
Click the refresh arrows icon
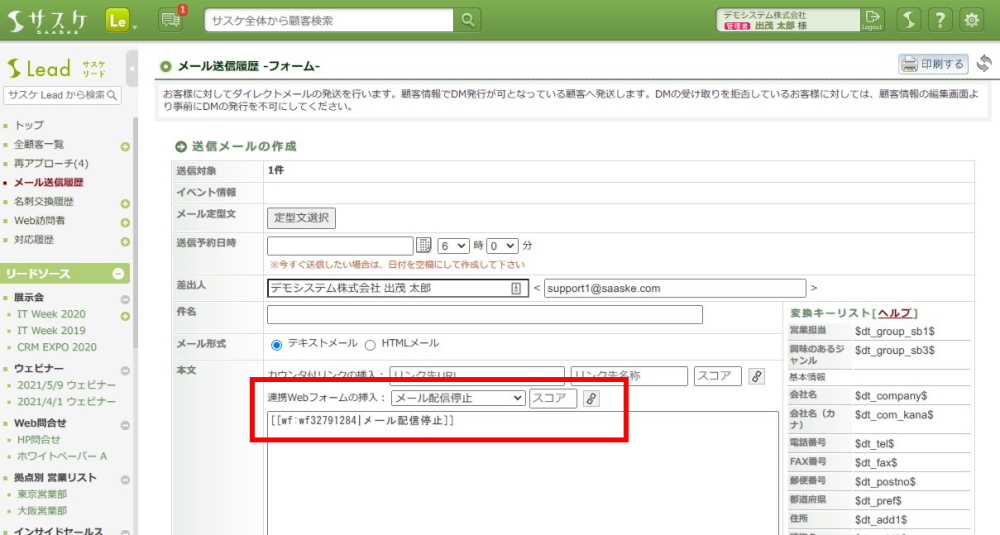[x=984, y=64]
